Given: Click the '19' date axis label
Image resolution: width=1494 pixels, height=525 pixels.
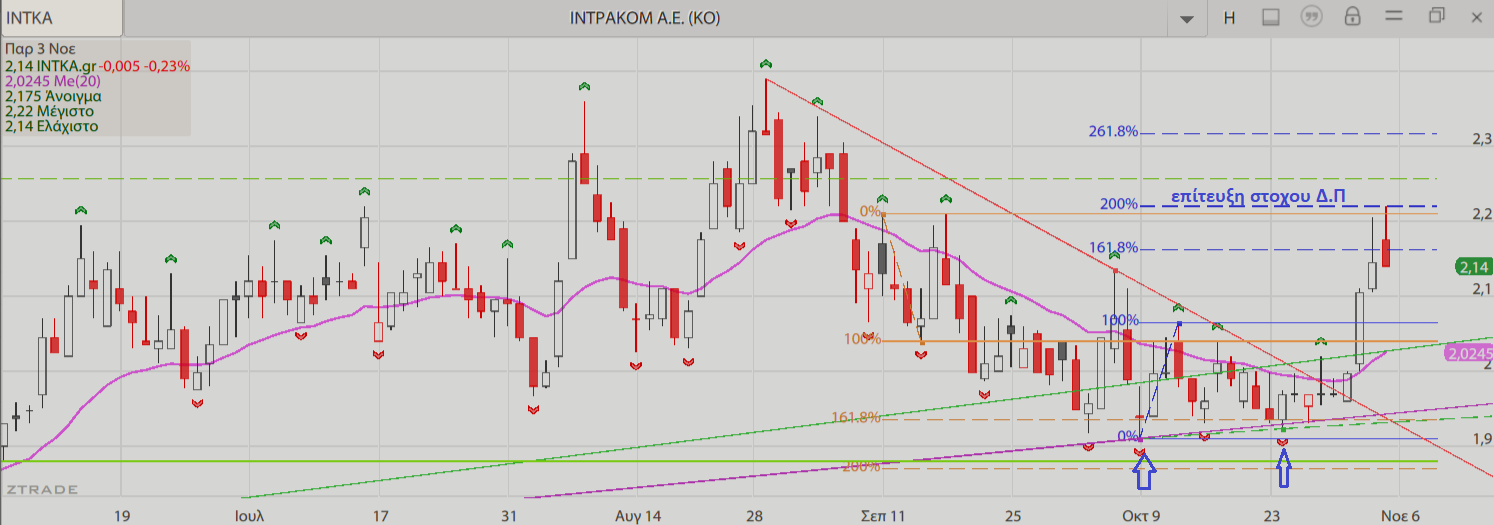Looking at the screenshot, I should tap(122, 516).
